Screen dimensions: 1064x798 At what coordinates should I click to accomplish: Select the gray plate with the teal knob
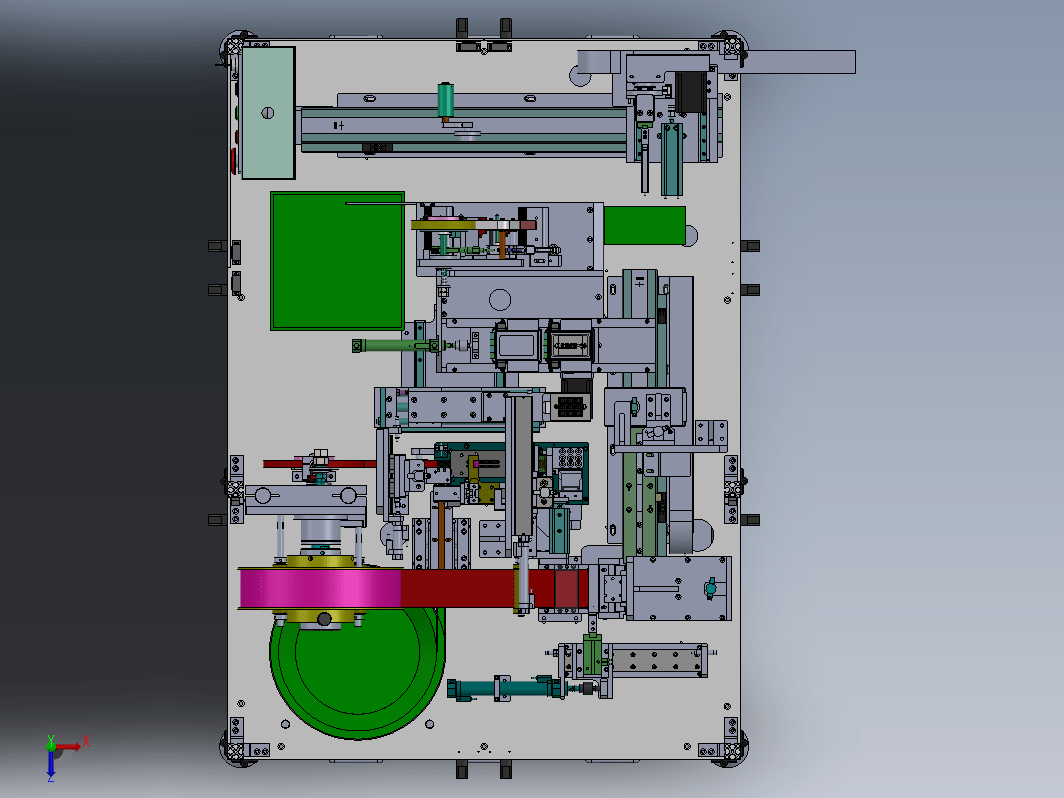[679, 588]
